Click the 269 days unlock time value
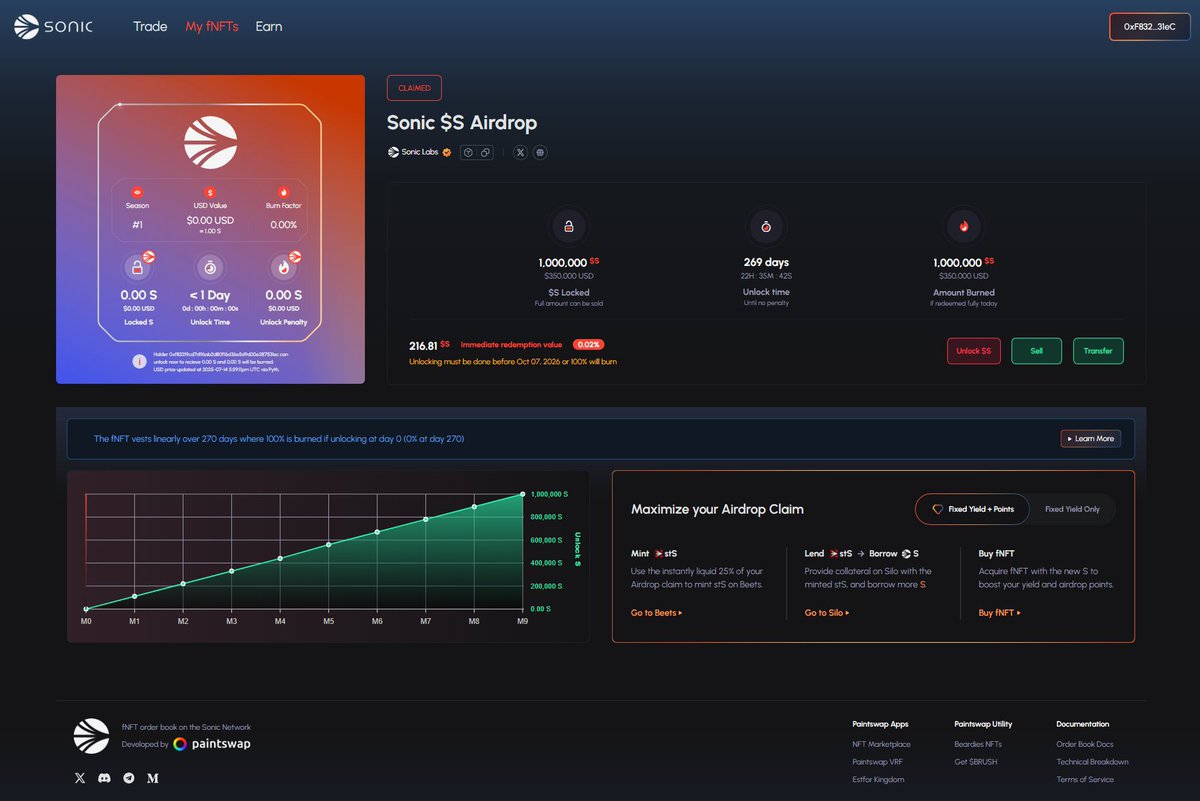This screenshot has width=1200, height=801. [766, 262]
